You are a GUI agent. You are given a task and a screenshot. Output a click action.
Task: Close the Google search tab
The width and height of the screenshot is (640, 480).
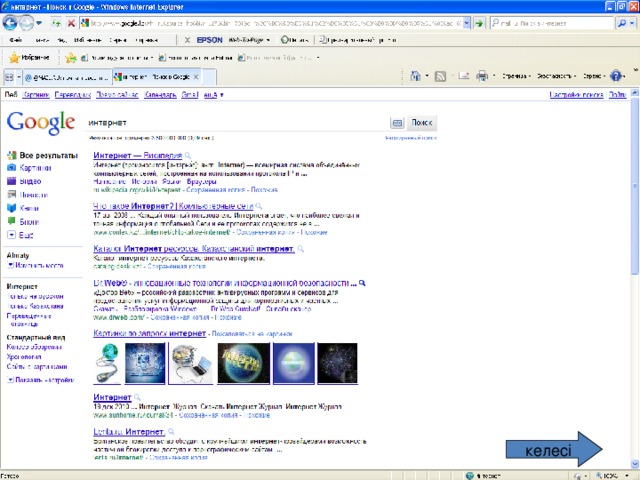[x=196, y=77]
